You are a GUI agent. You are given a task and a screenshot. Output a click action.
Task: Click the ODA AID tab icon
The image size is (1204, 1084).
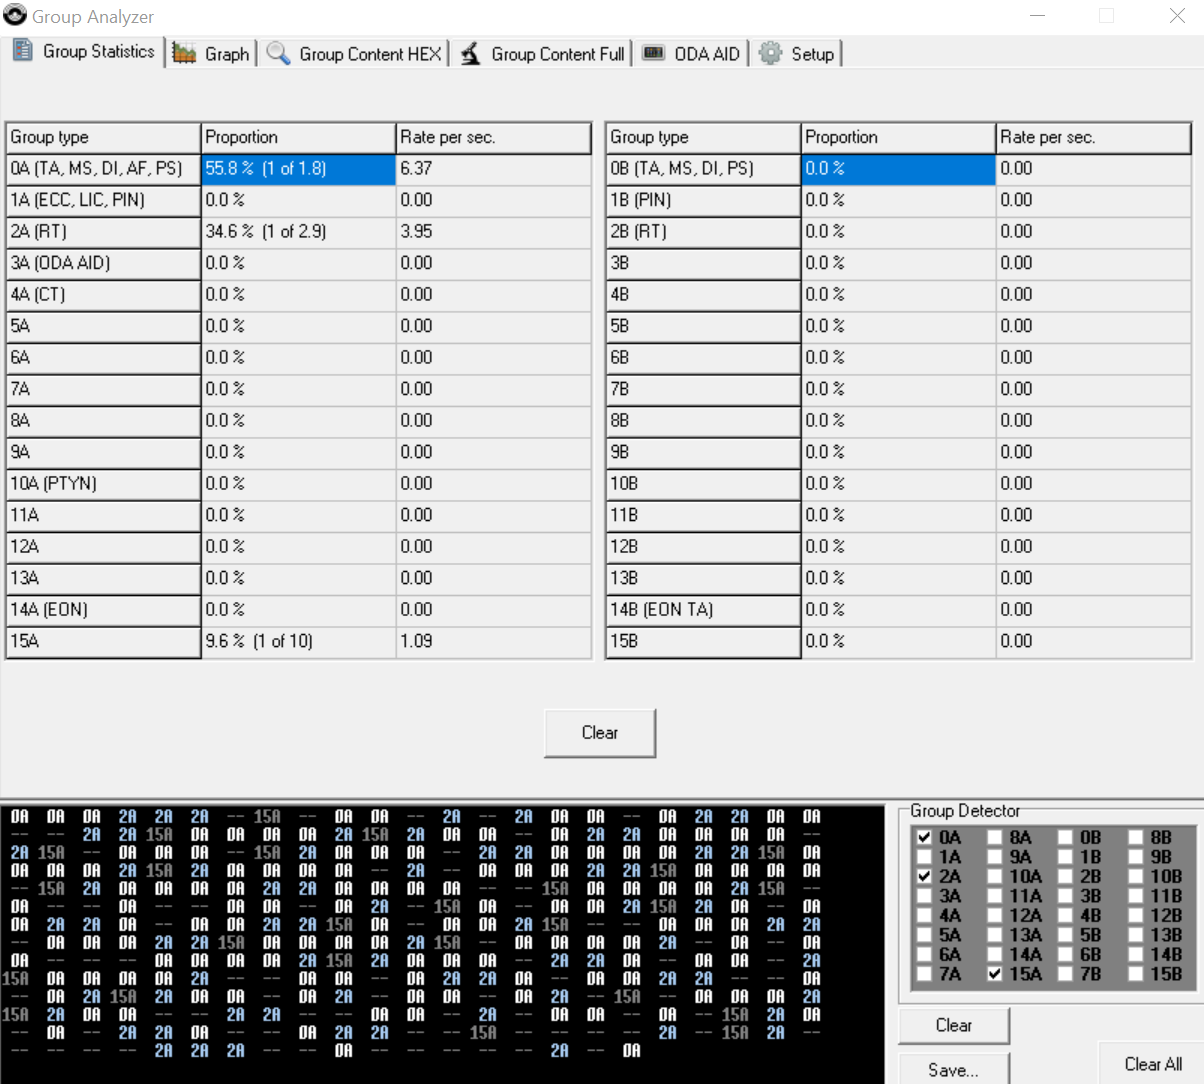point(653,53)
